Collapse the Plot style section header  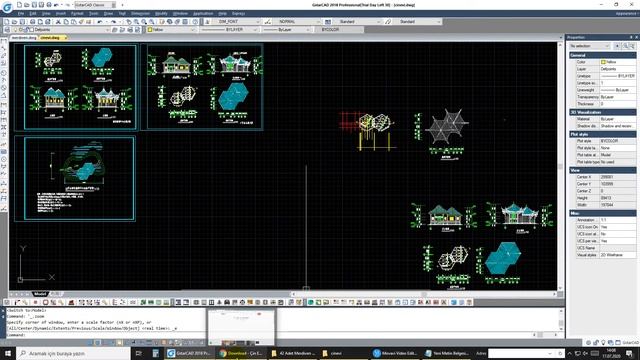(x=602, y=134)
